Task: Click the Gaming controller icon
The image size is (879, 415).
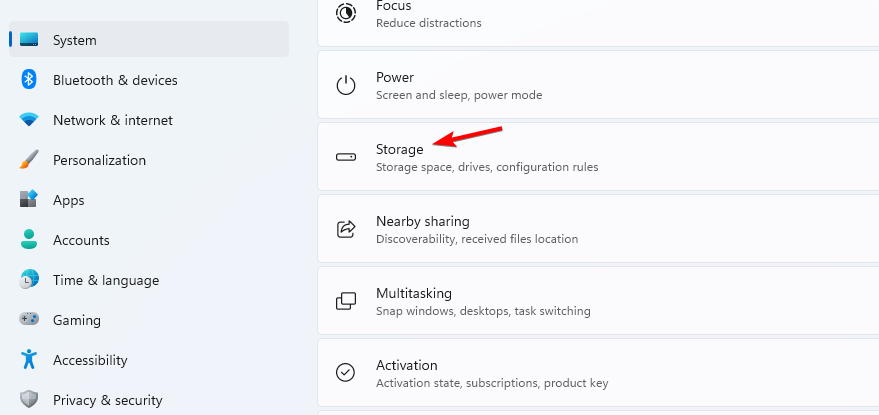Action: (29, 320)
